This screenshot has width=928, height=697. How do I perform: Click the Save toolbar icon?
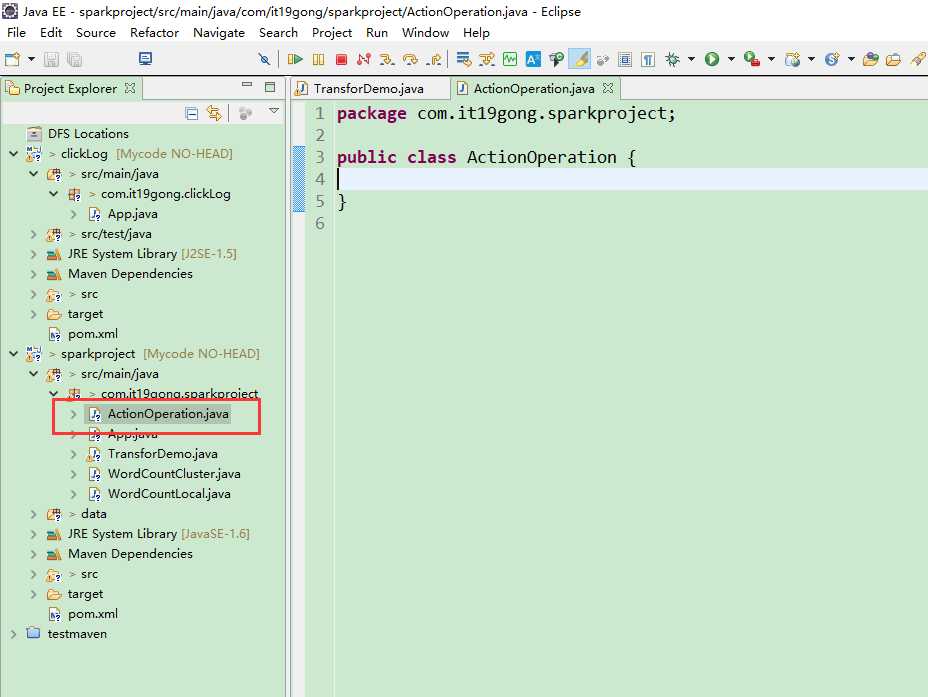click(51, 59)
